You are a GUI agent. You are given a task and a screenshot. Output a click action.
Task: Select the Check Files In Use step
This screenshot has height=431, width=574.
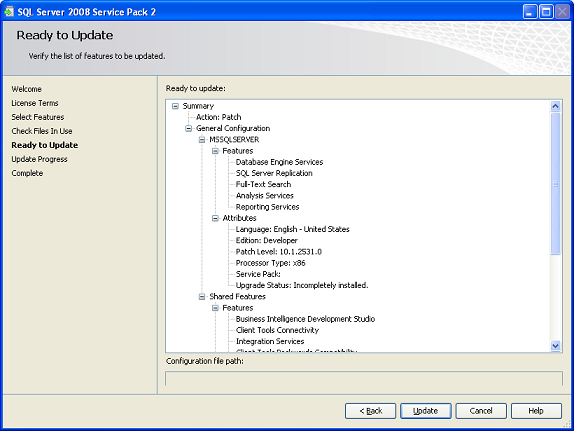pyautogui.click(x=42, y=131)
